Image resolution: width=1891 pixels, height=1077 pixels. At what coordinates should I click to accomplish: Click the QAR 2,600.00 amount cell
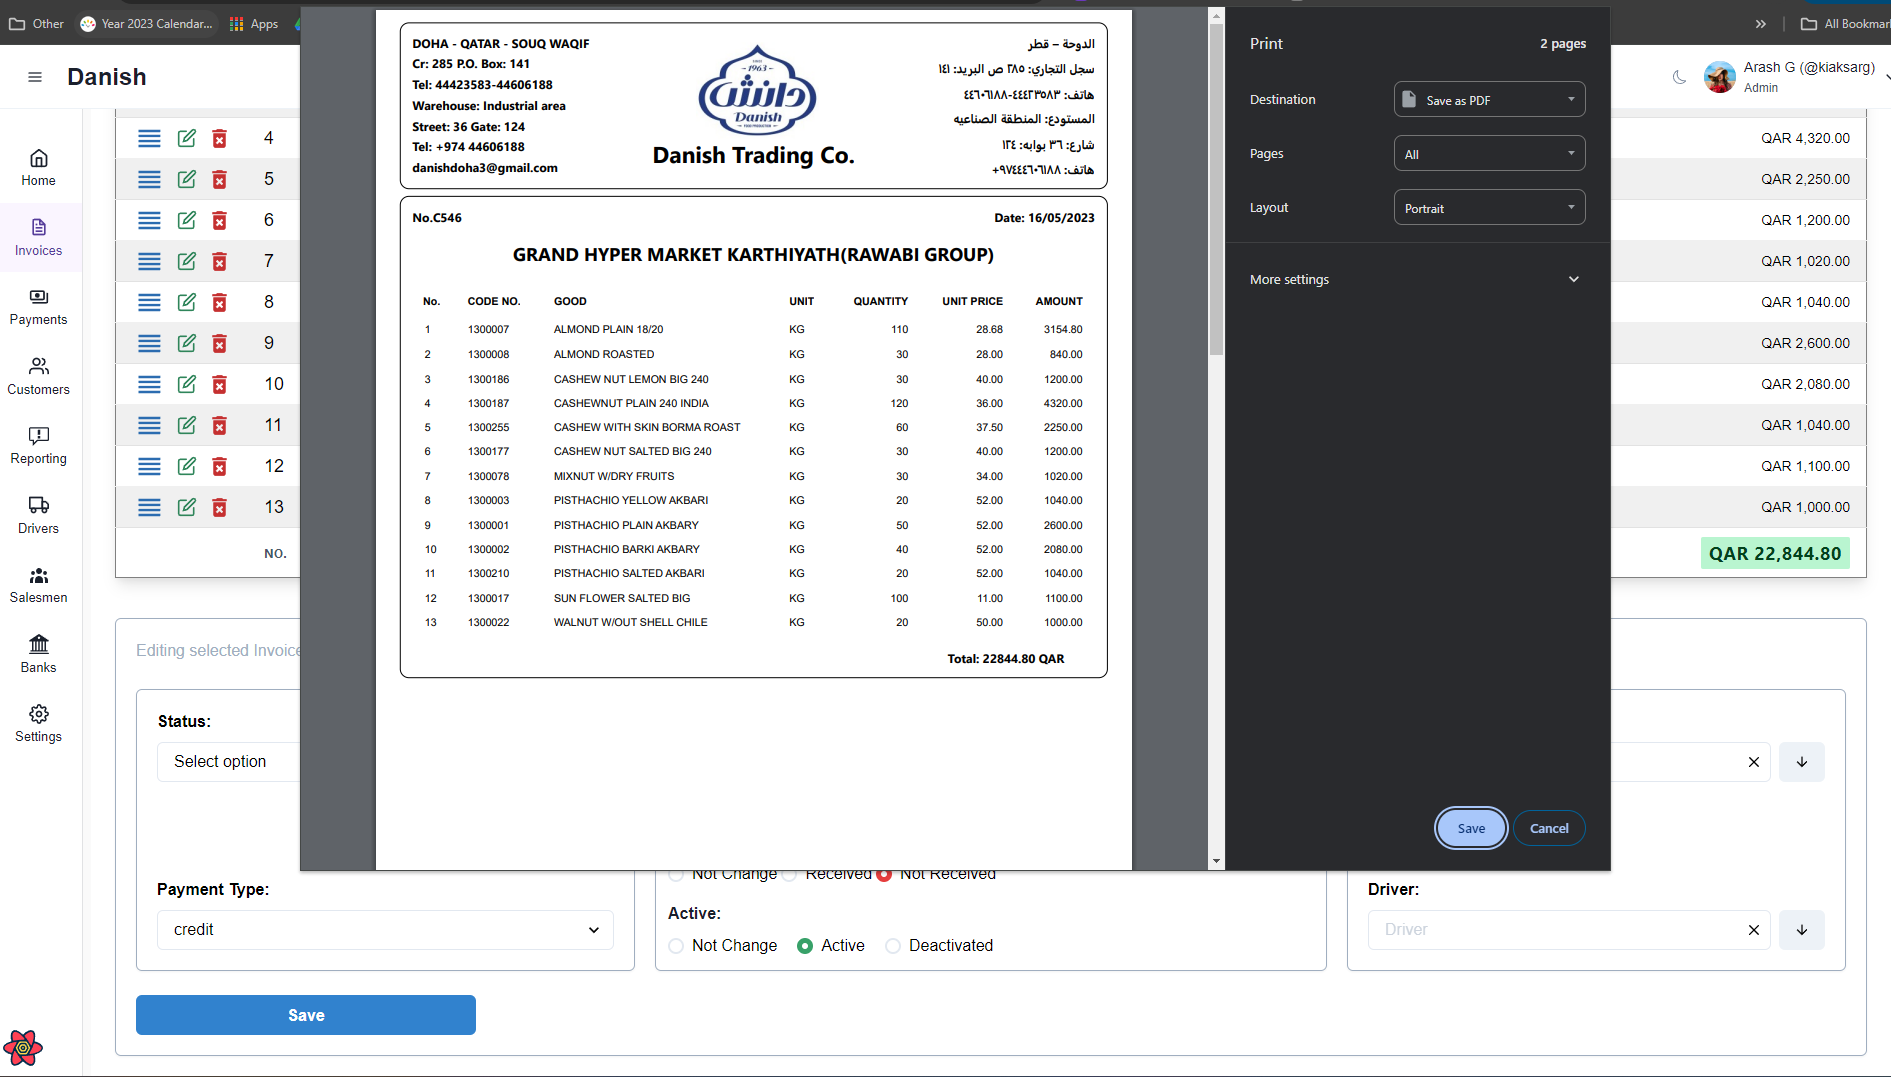(1805, 343)
